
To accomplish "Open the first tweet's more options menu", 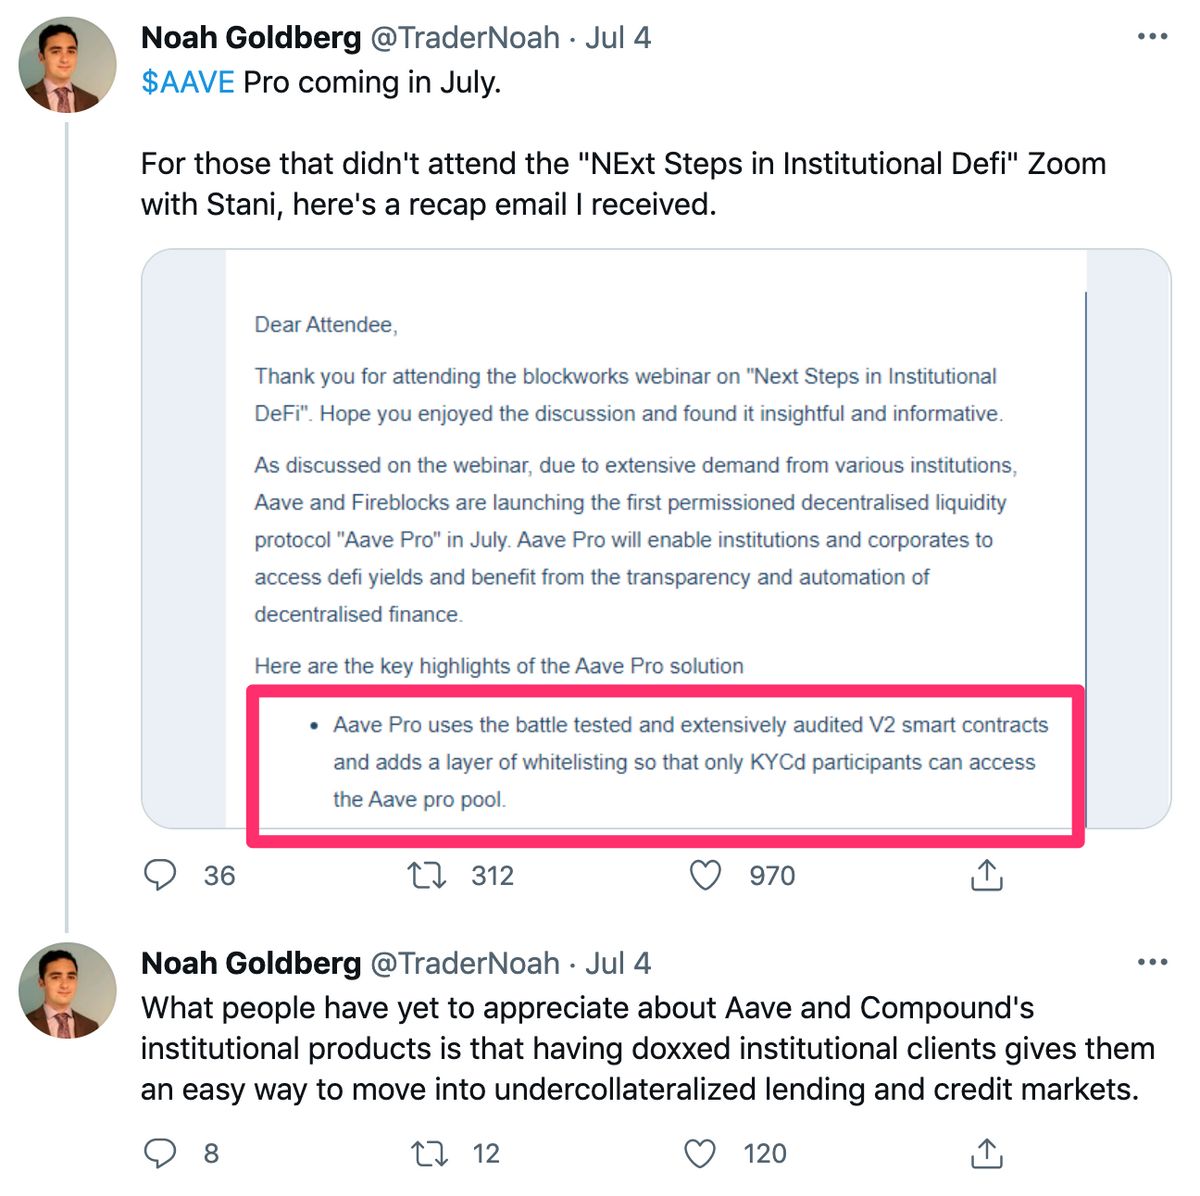I will pos(1152,37).
